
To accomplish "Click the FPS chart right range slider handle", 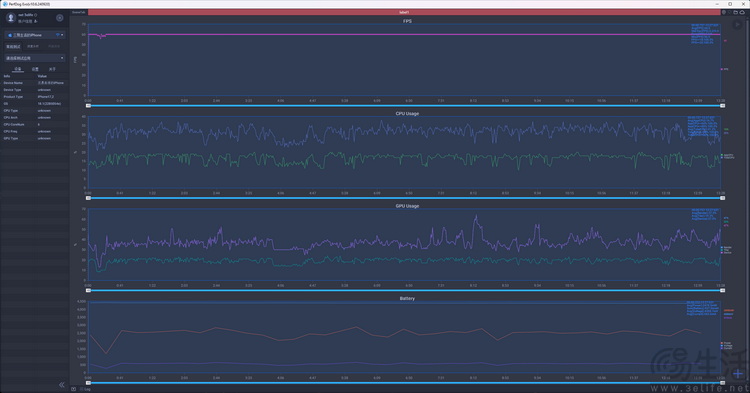I will tap(722, 106).
